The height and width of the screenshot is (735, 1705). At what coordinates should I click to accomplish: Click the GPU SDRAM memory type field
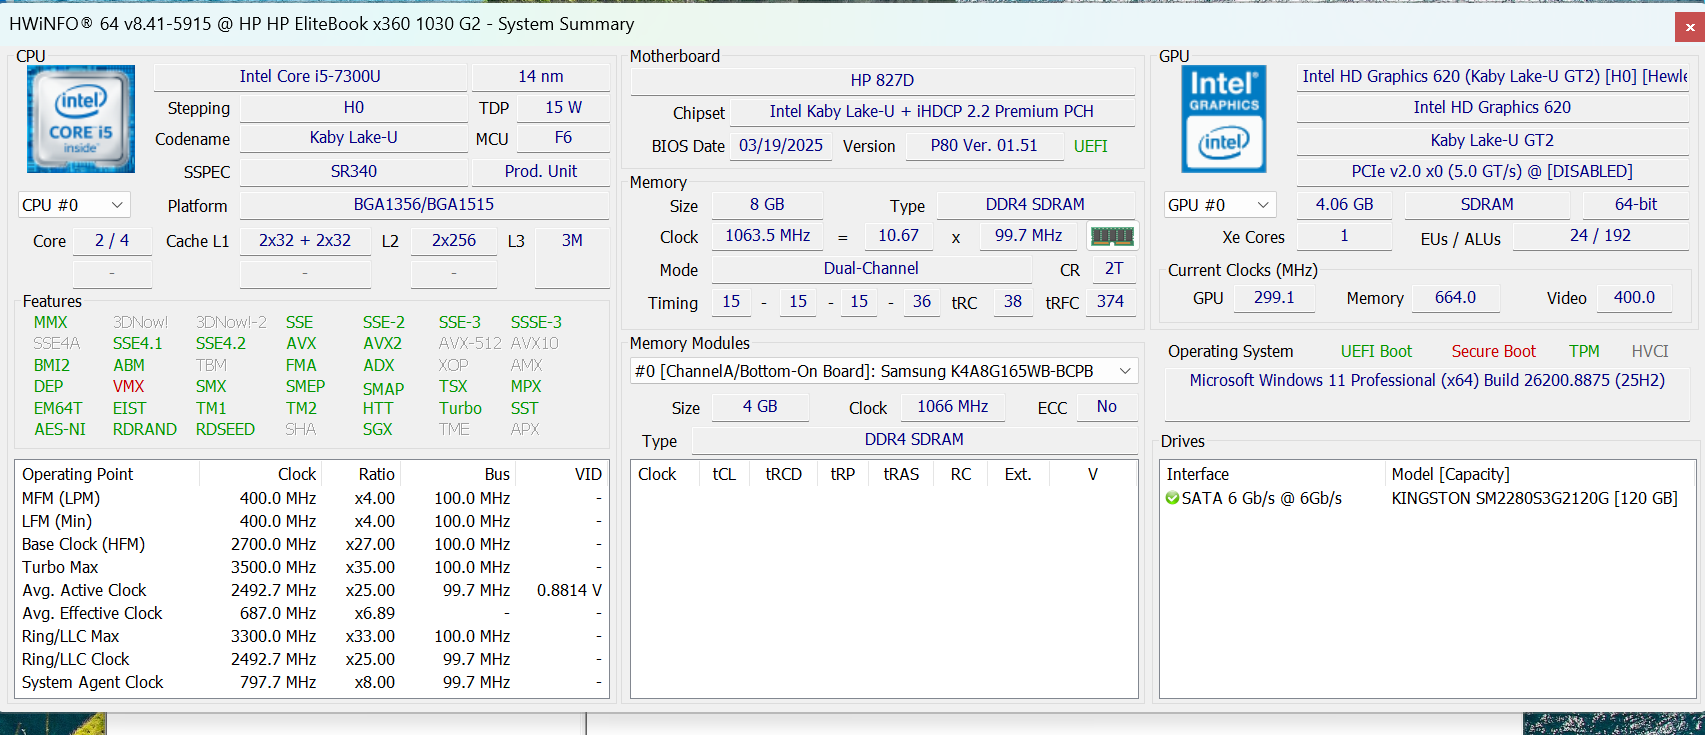click(1487, 205)
